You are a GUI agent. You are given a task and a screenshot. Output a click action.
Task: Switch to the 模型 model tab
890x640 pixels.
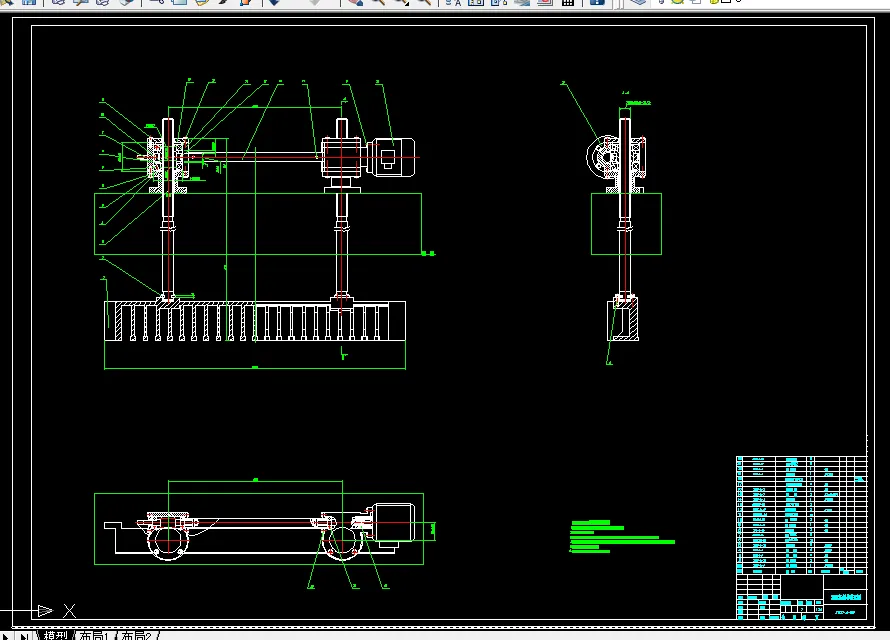(55, 635)
